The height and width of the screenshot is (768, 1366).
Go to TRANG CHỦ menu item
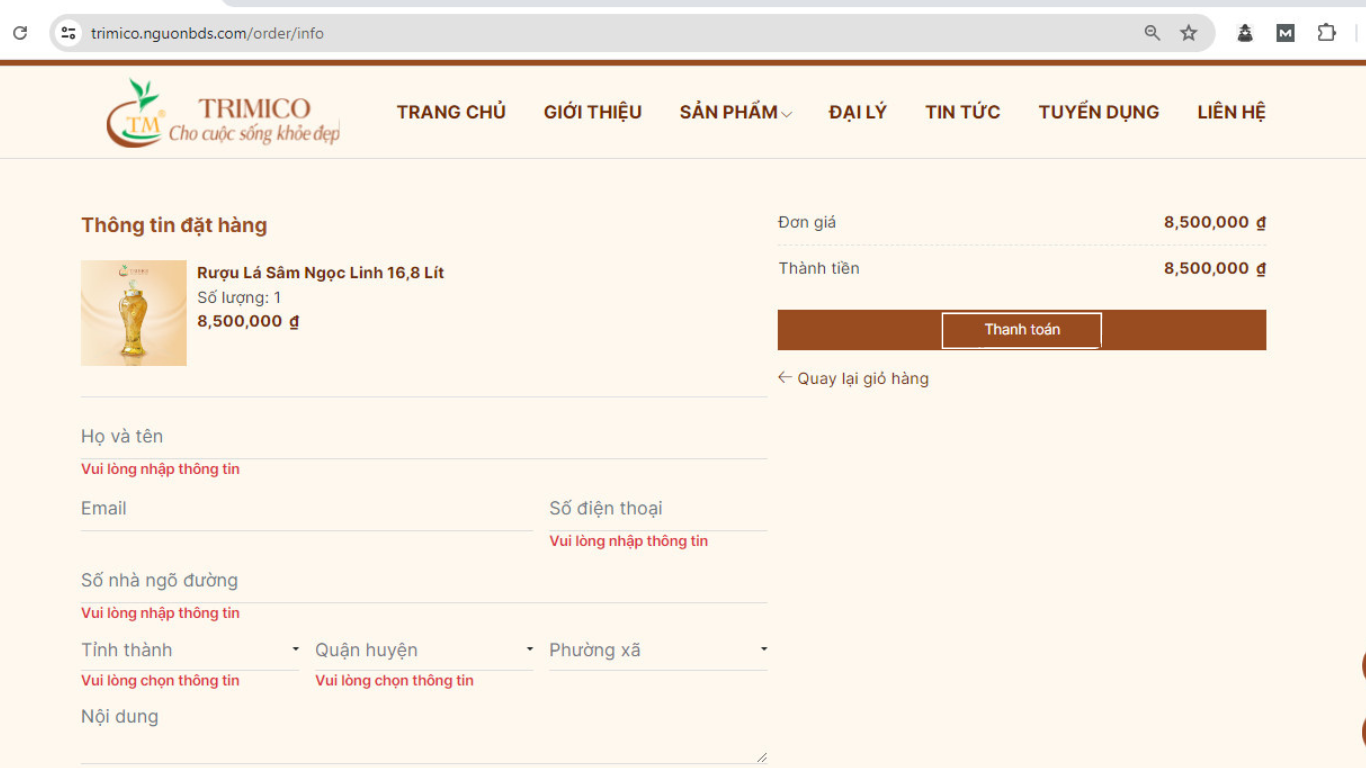pos(451,112)
